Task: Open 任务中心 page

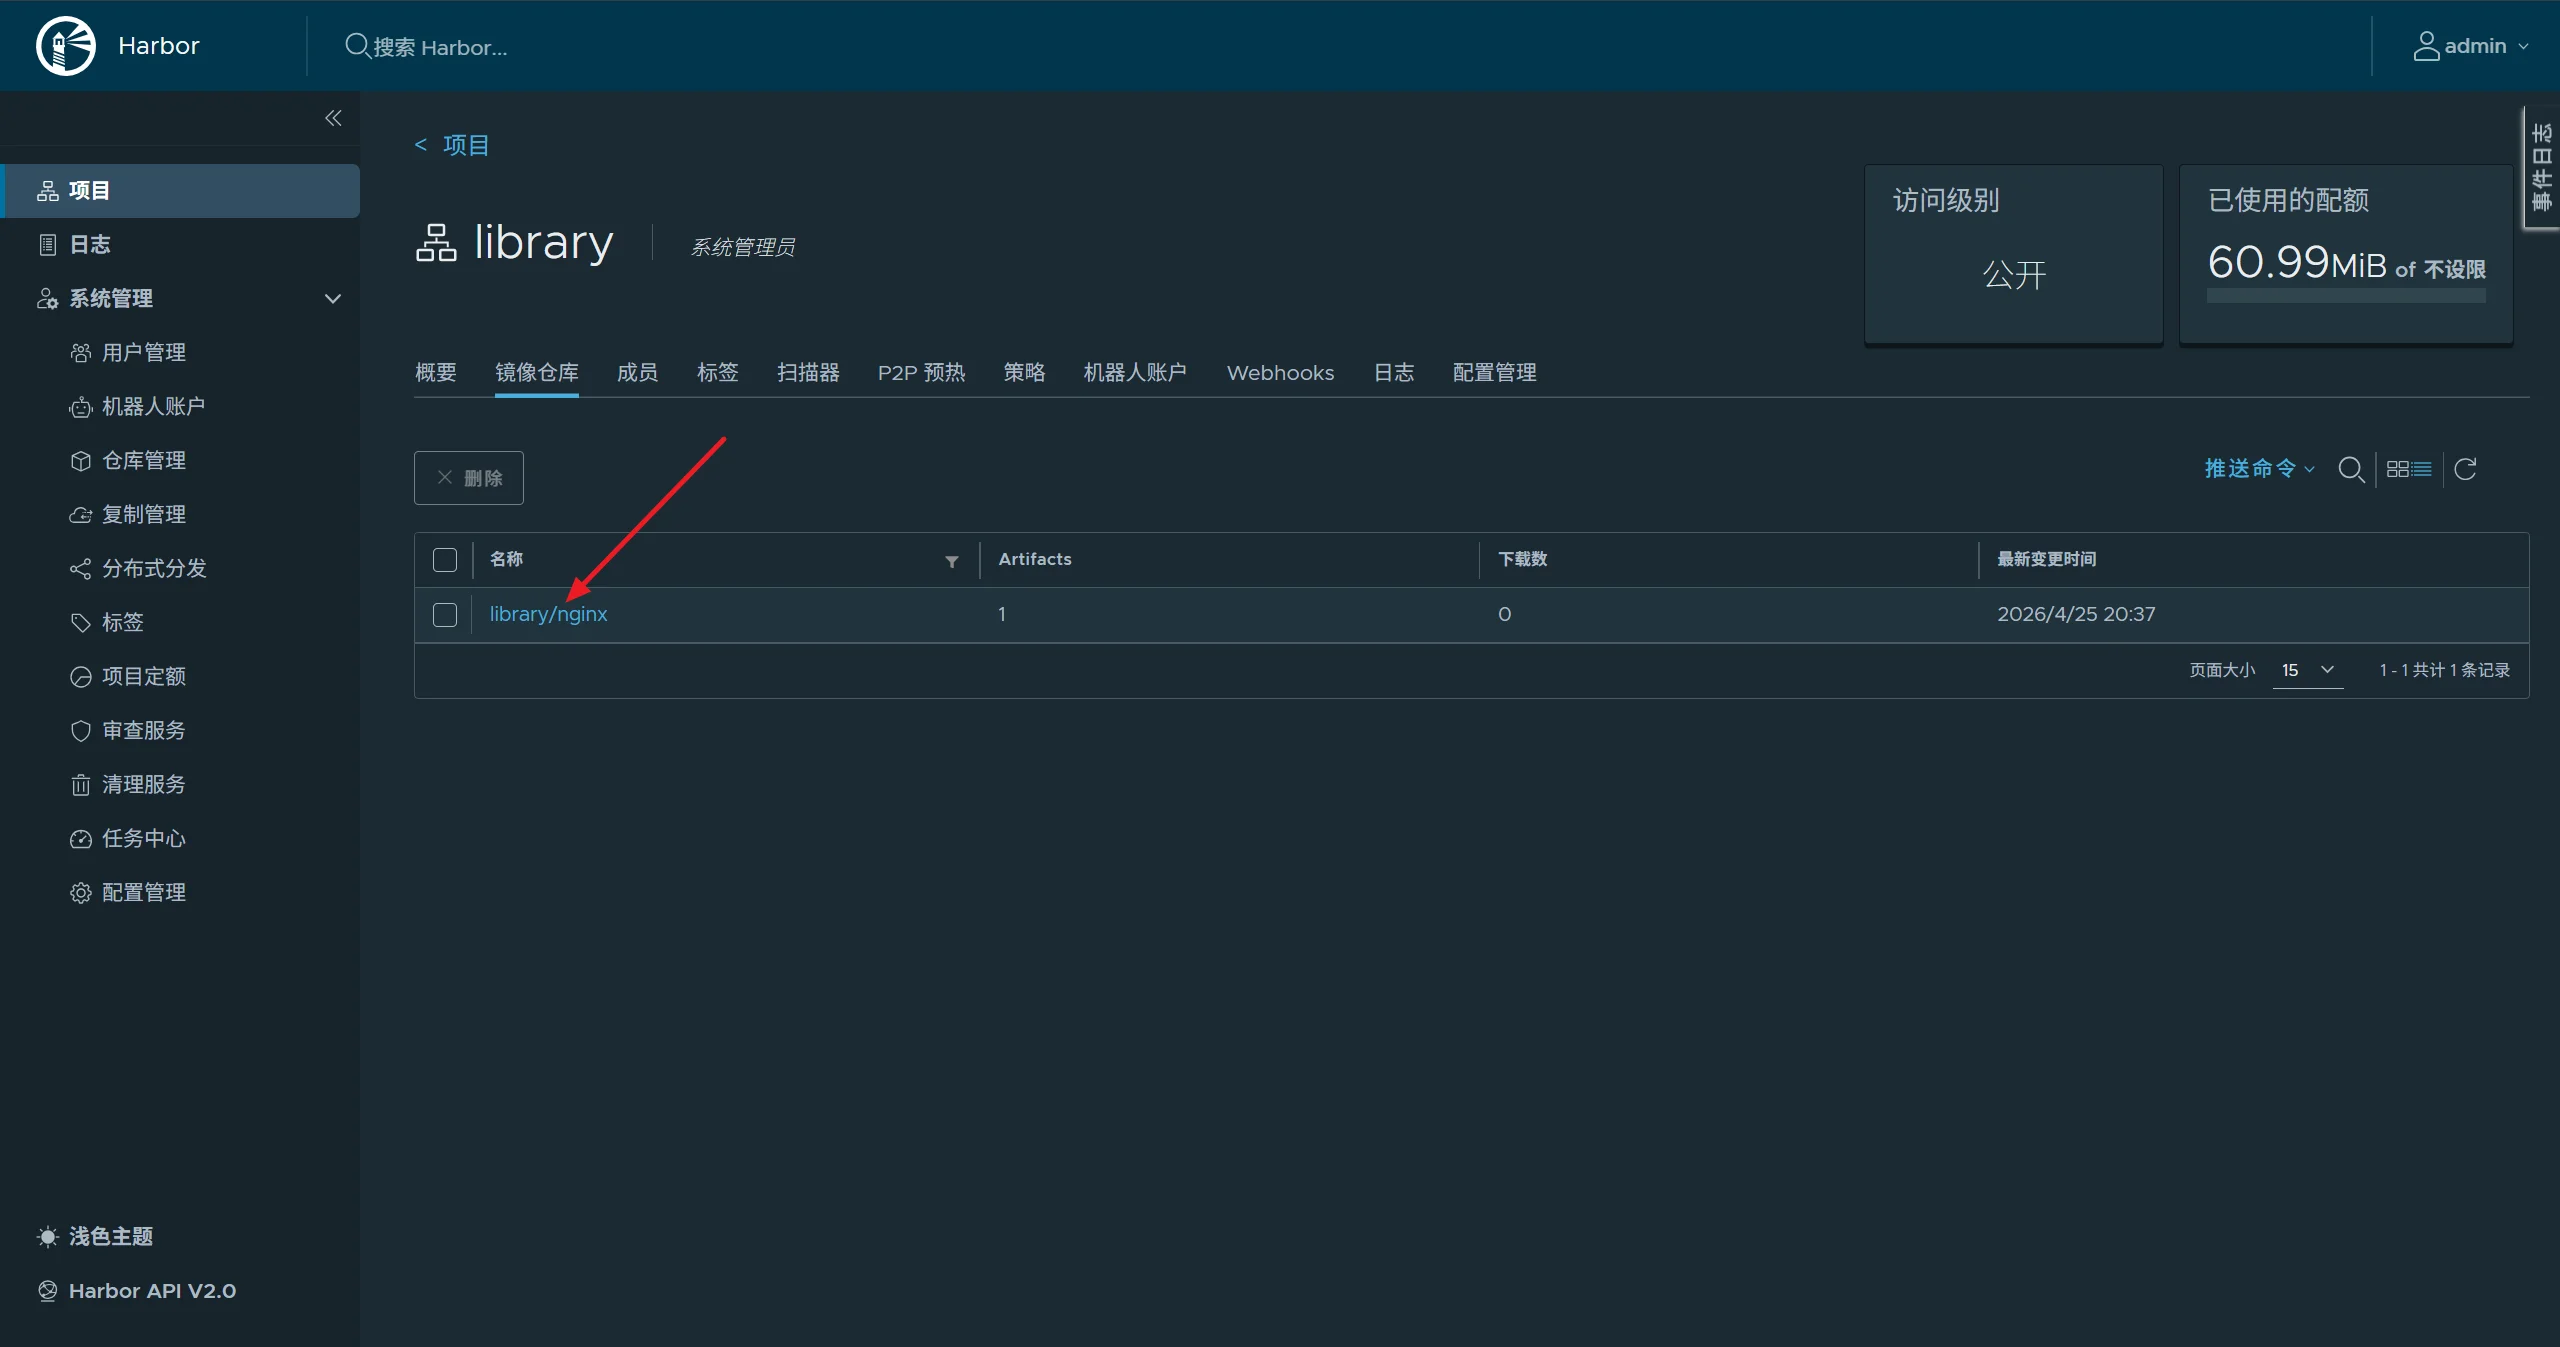Action: click(x=143, y=839)
